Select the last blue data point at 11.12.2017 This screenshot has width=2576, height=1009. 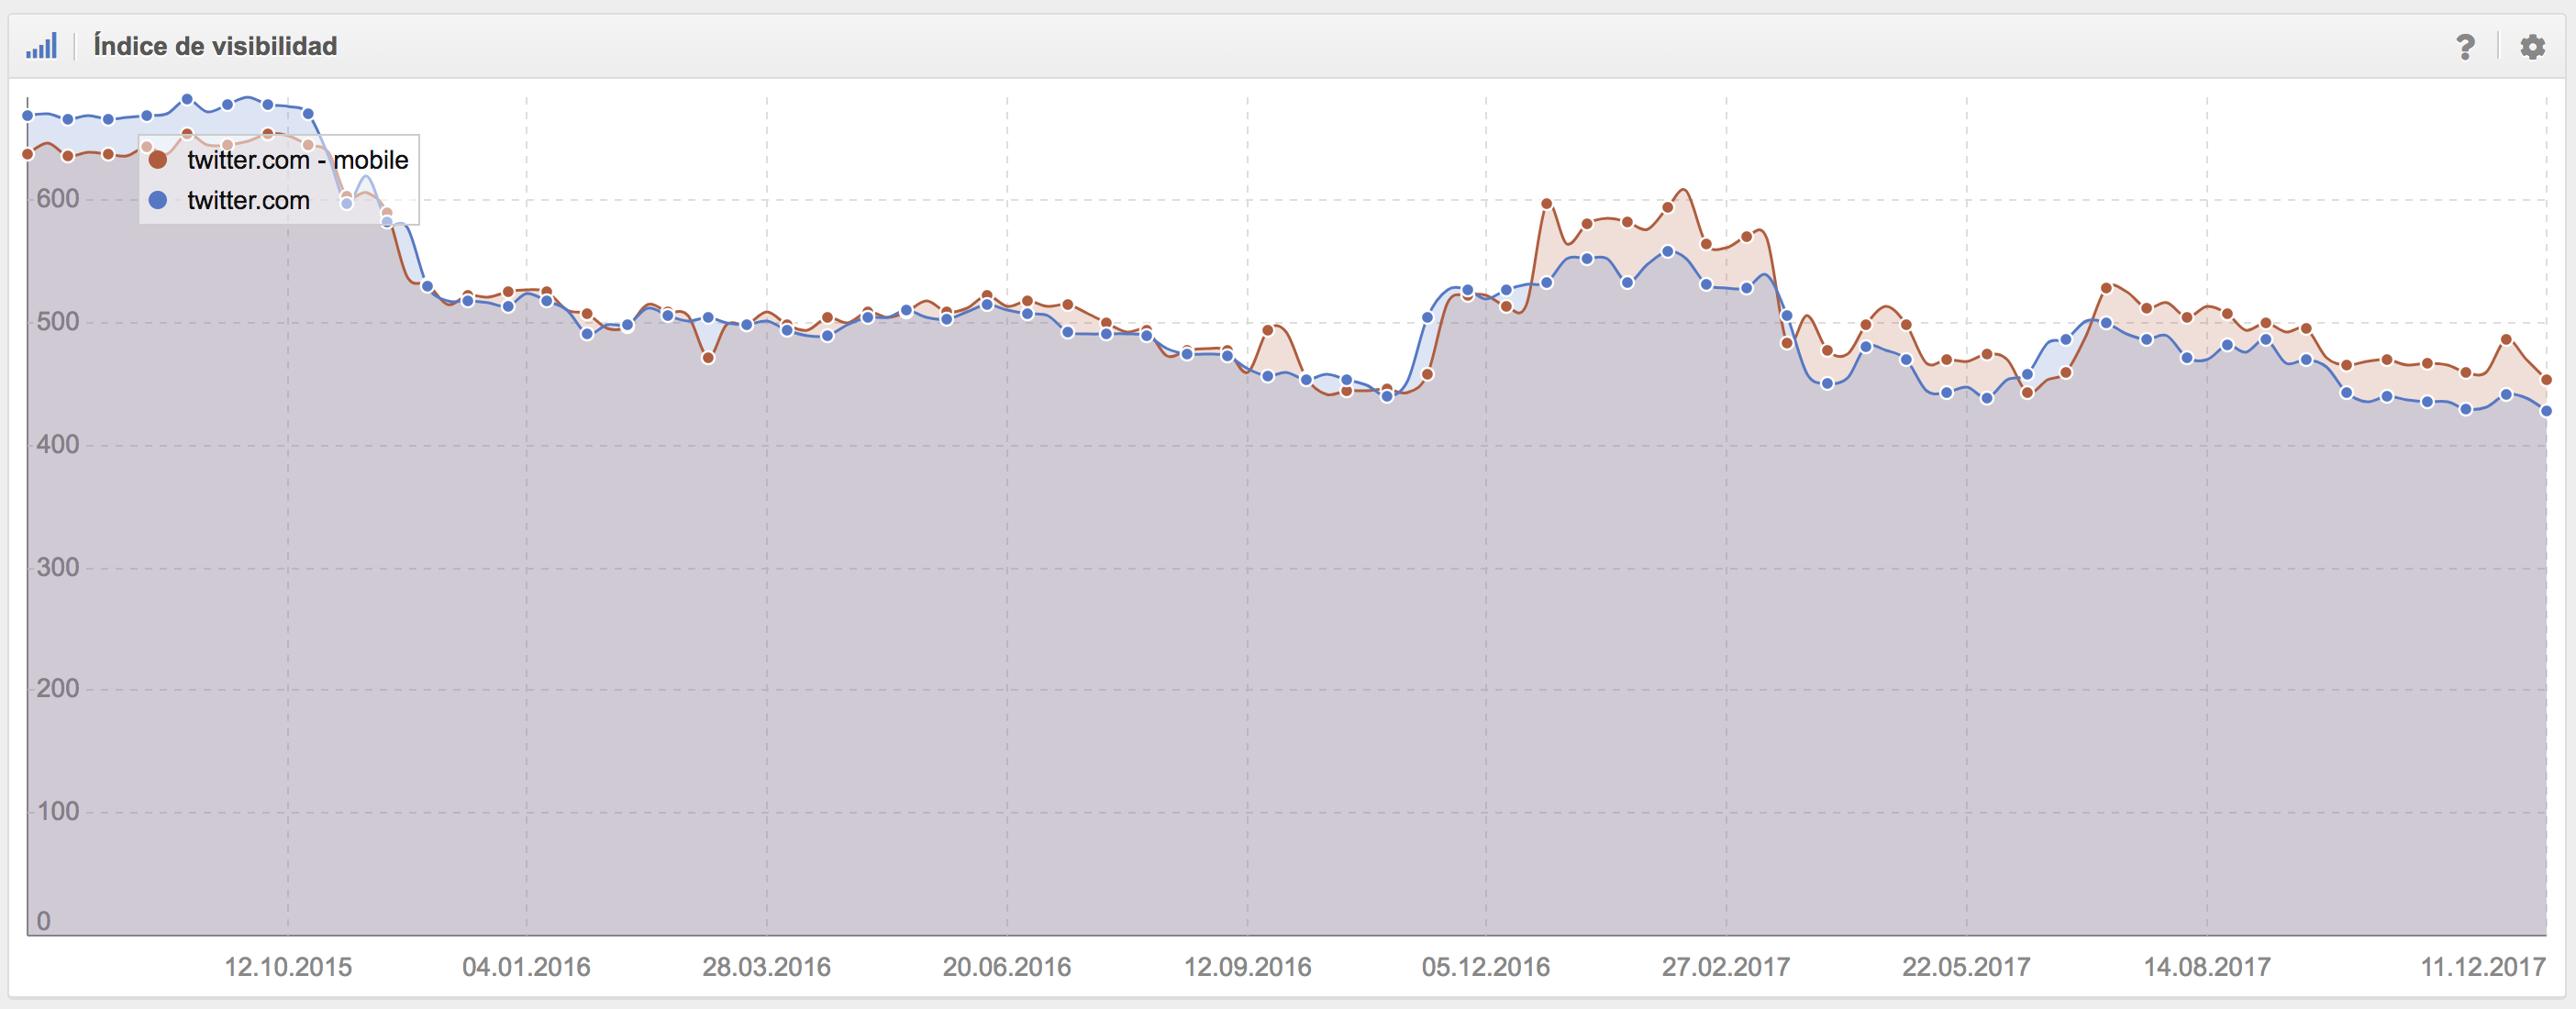click(x=2546, y=411)
